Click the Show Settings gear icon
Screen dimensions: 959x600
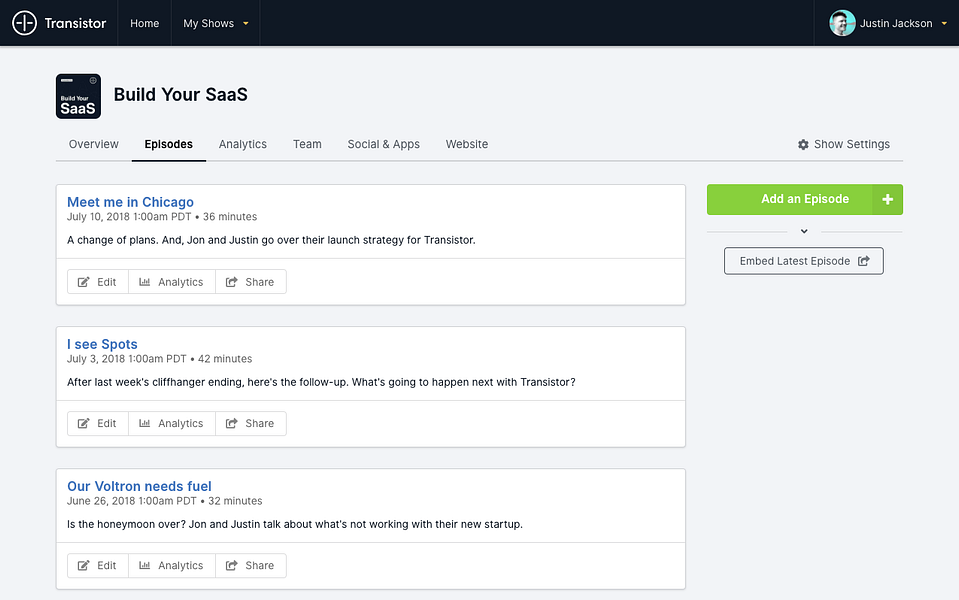tap(803, 144)
